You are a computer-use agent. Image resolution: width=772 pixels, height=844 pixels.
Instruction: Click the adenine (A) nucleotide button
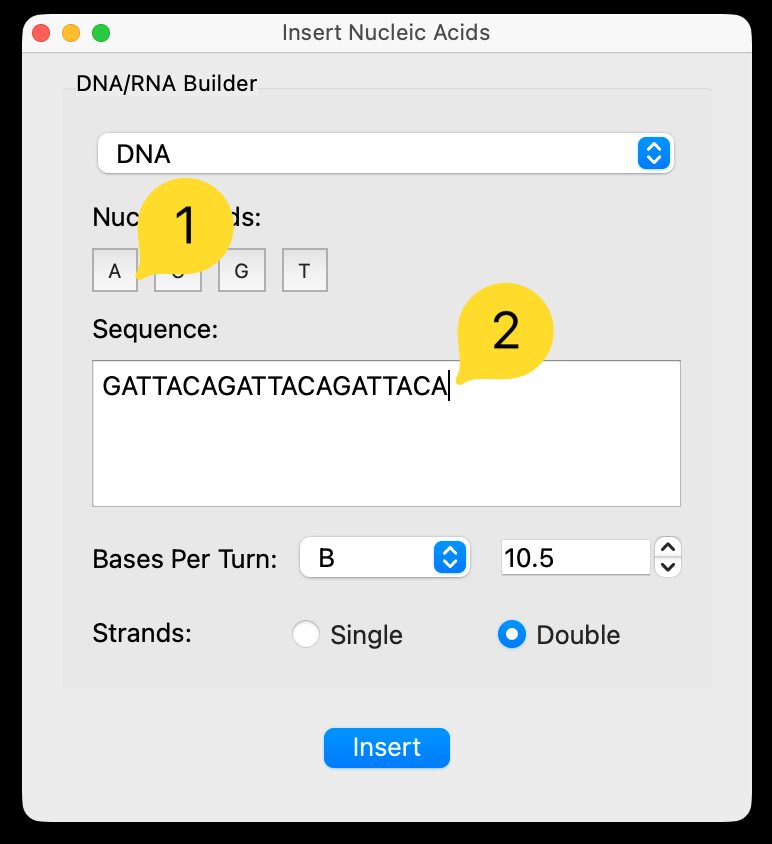(x=115, y=271)
